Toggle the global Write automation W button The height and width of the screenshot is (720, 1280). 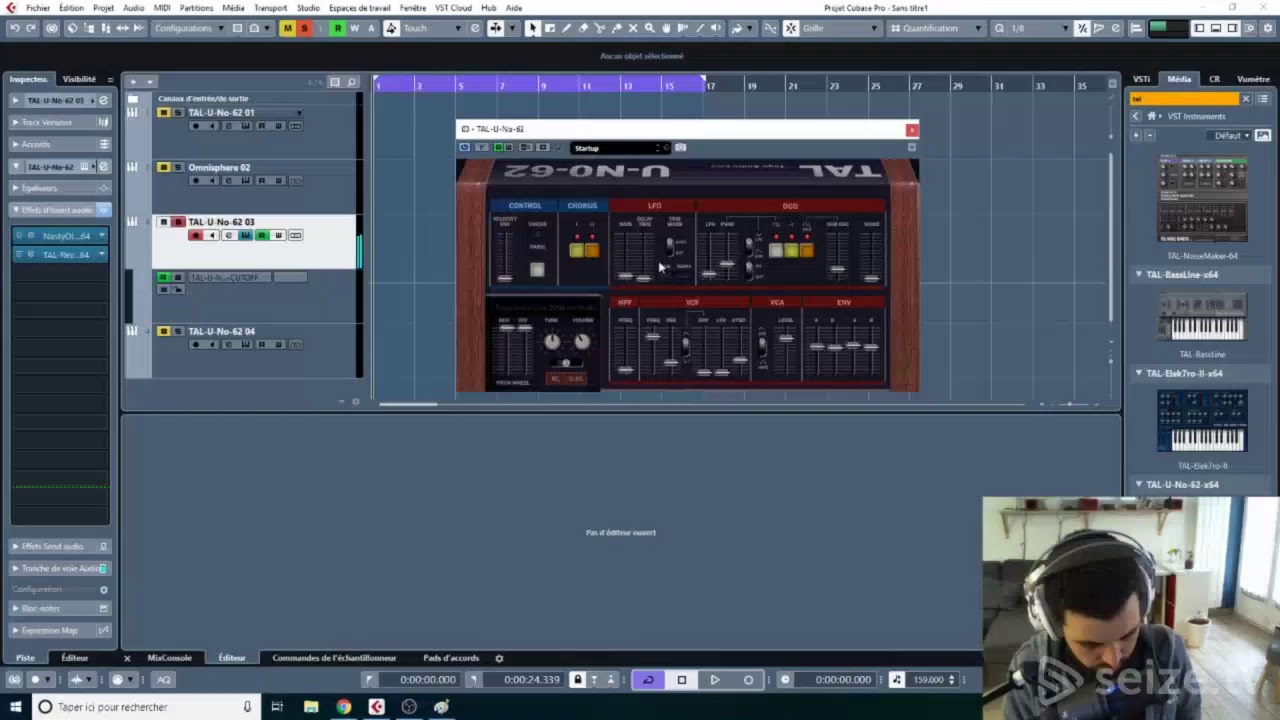(354, 28)
